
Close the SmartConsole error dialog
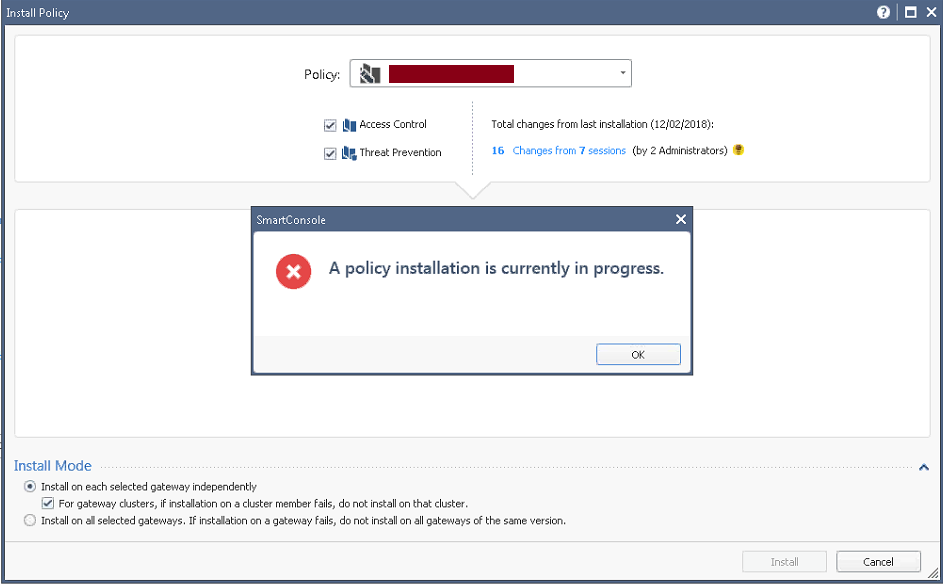click(x=681, y=220)
